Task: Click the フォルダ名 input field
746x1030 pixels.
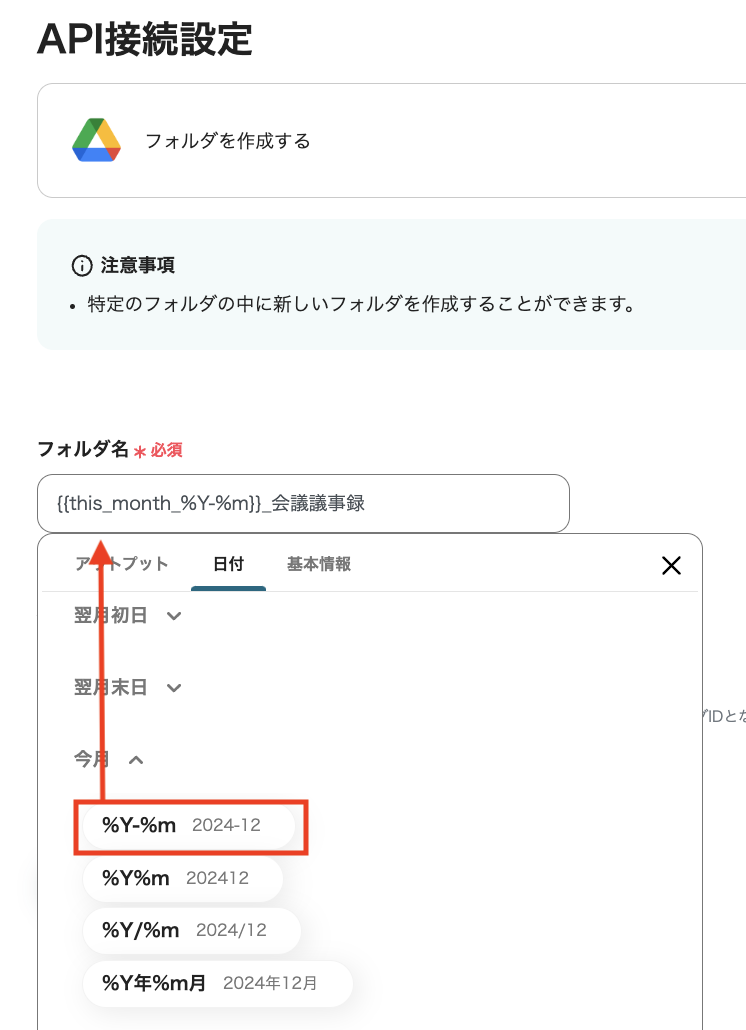Action: click(x=300, y=503)
